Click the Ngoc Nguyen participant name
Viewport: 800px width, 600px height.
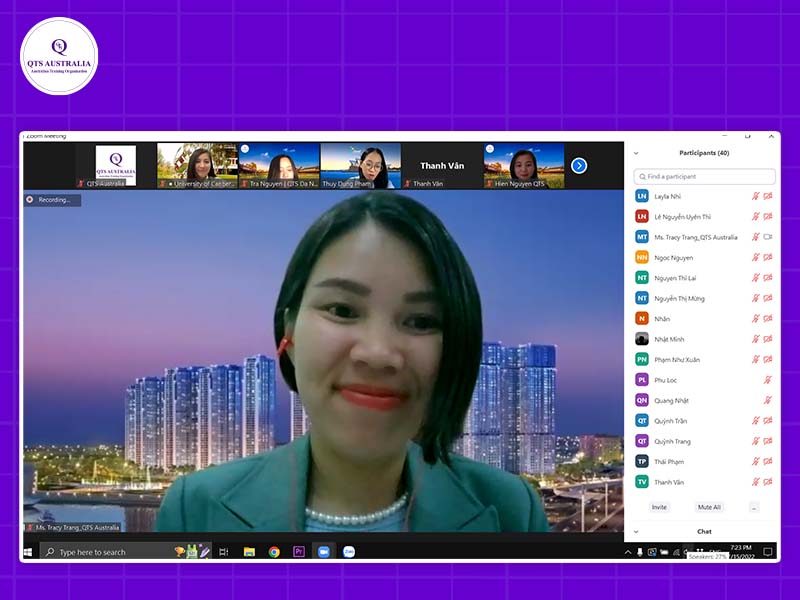point(673,258)
